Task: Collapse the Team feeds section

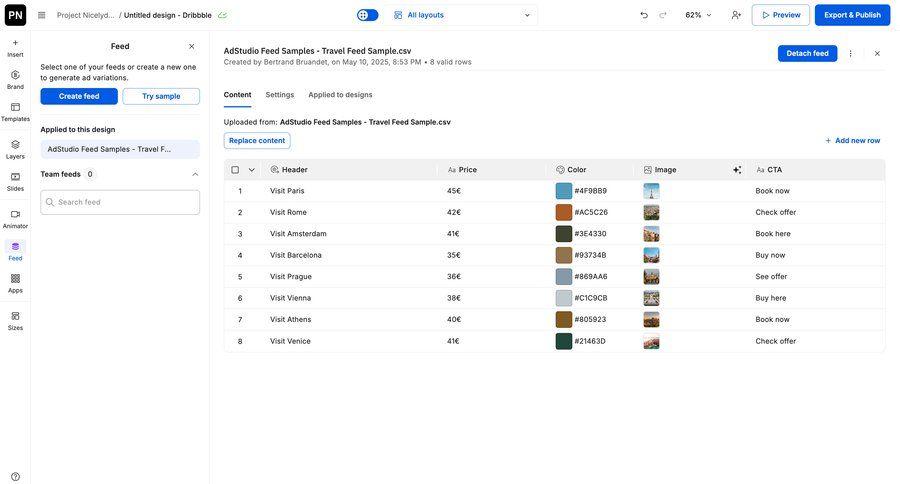Action: pyautogui.click(x=195, y=174)
